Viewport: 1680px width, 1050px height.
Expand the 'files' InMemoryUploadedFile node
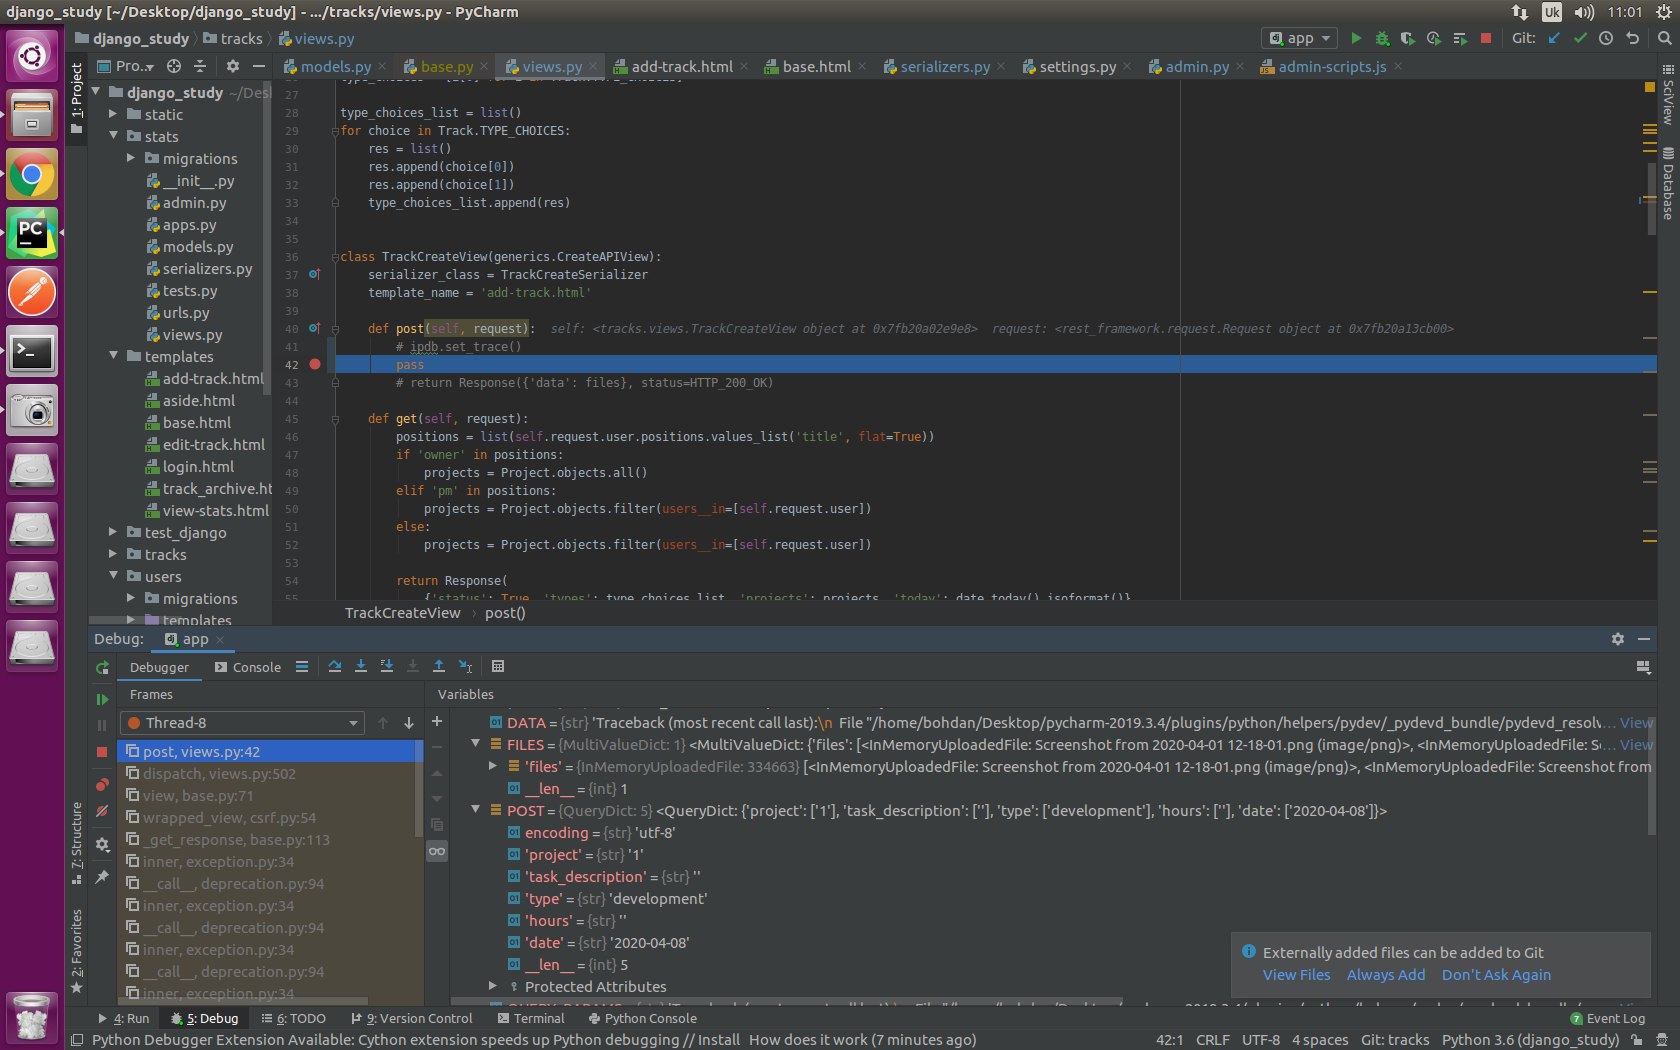click(493, 766)
